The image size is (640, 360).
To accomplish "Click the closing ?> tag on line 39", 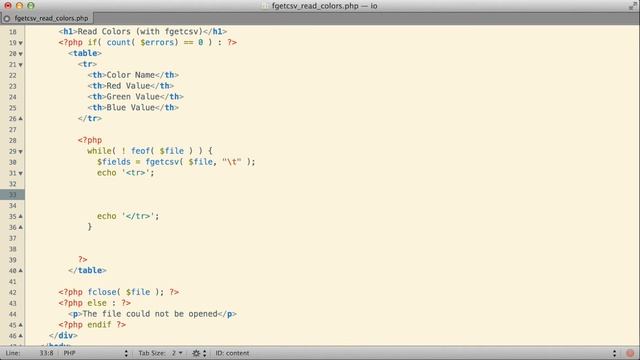I will coord(82,260).
